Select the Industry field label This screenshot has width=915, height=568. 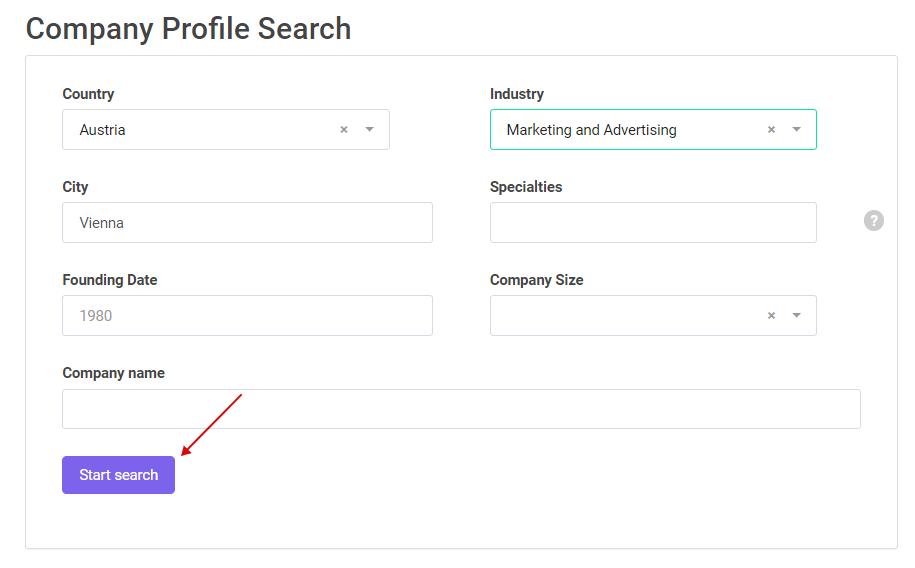(517, 94)
